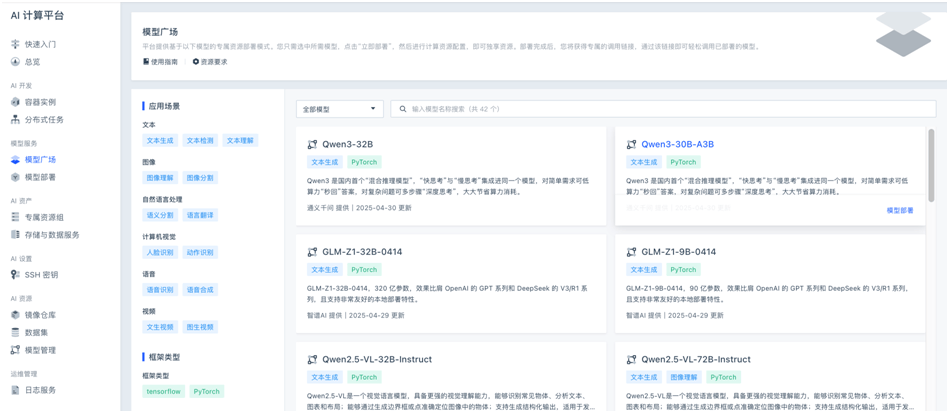Click the 日志服务 log icon
Screen dimensions: 949x413
point(16,390)
